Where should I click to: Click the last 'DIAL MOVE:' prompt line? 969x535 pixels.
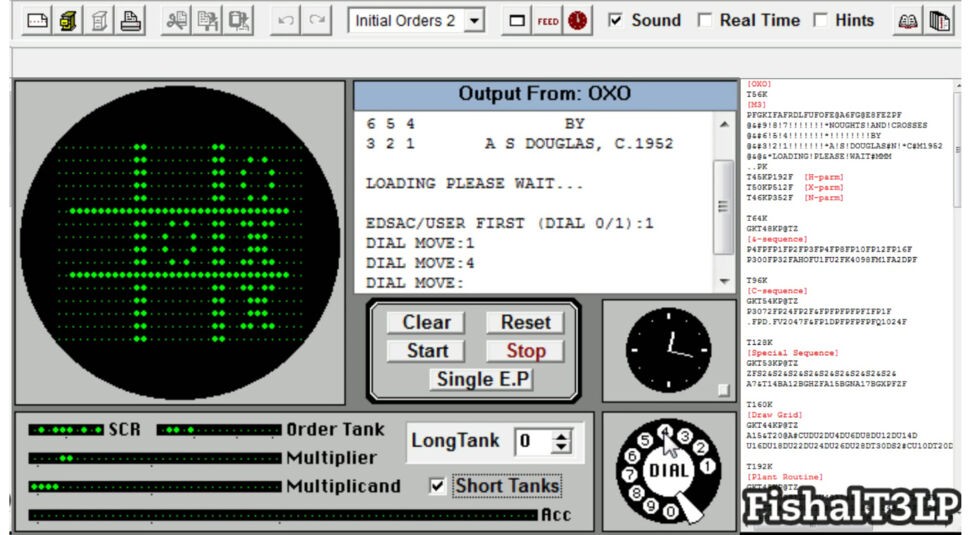414,283
